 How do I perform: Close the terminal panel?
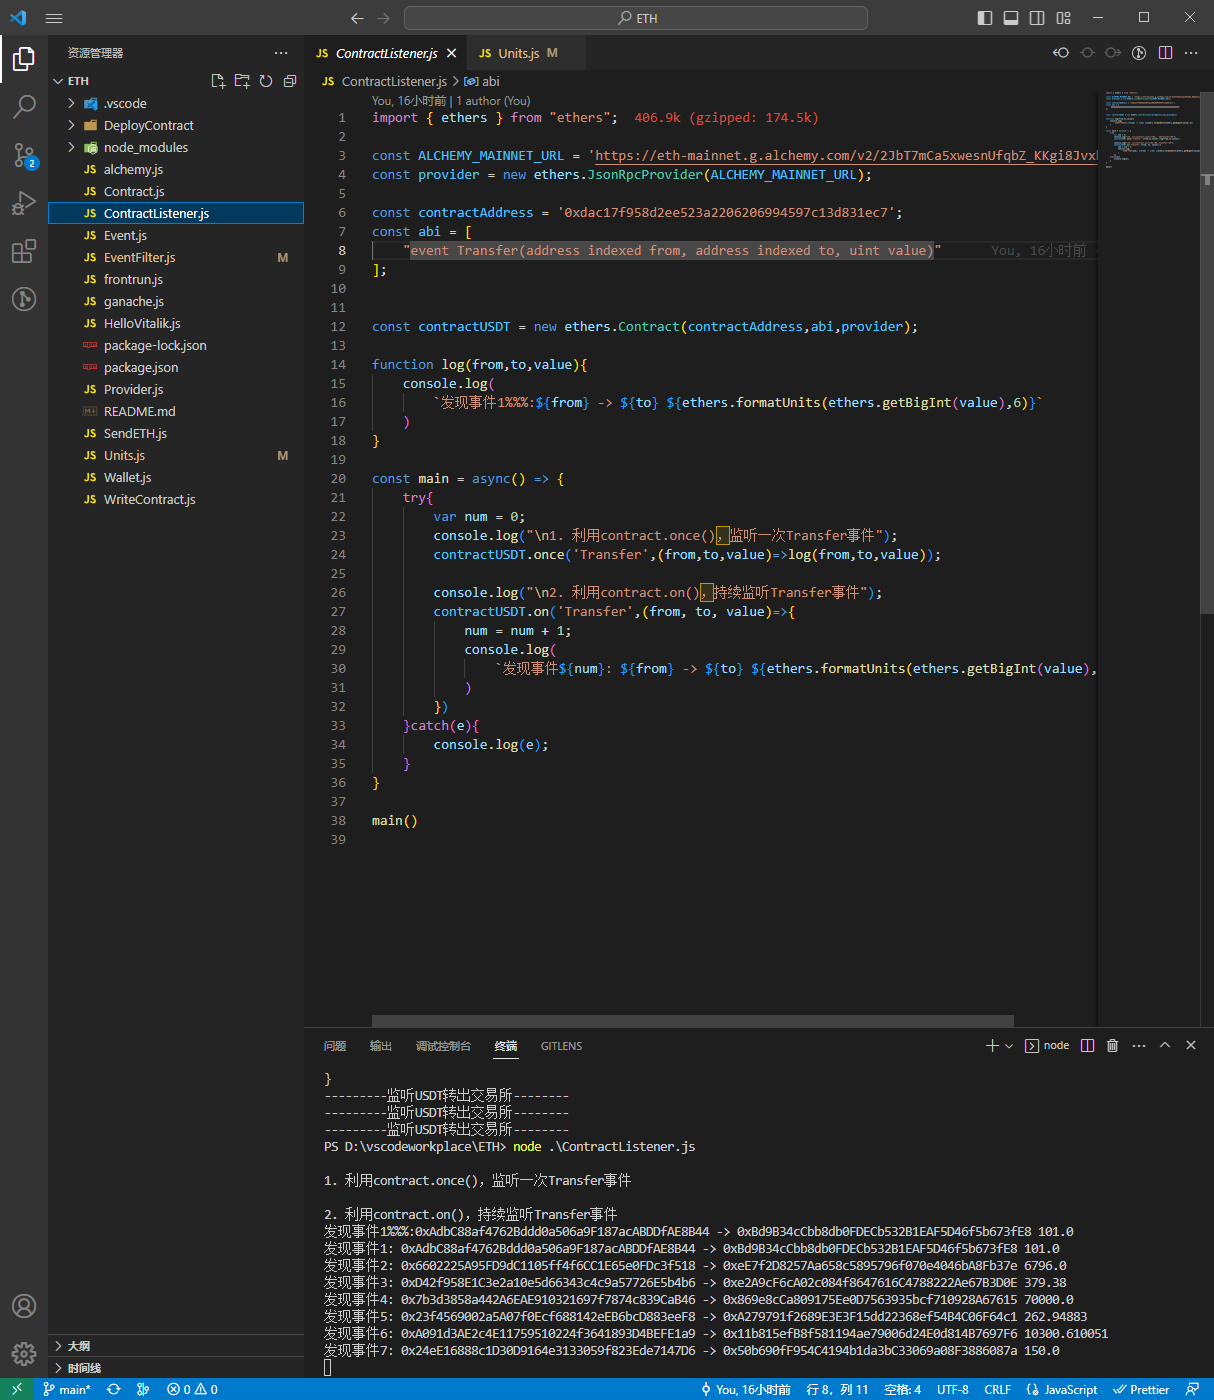[x=1191, y=1045]
